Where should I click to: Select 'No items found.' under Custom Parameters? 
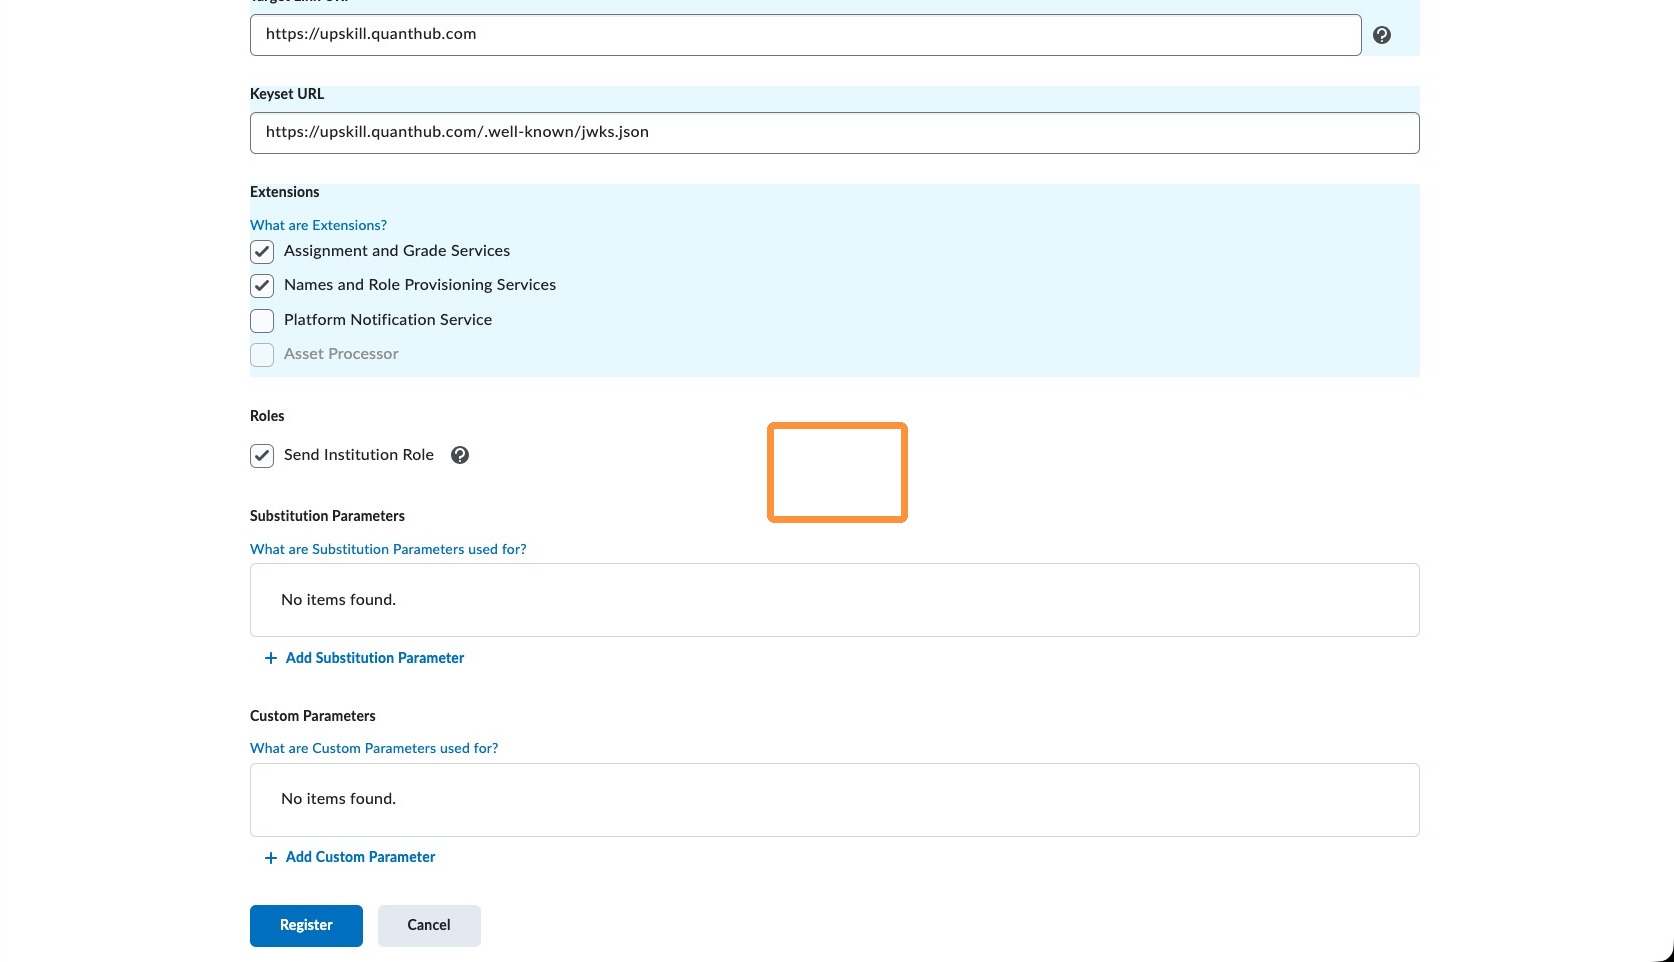coord(338,799)
